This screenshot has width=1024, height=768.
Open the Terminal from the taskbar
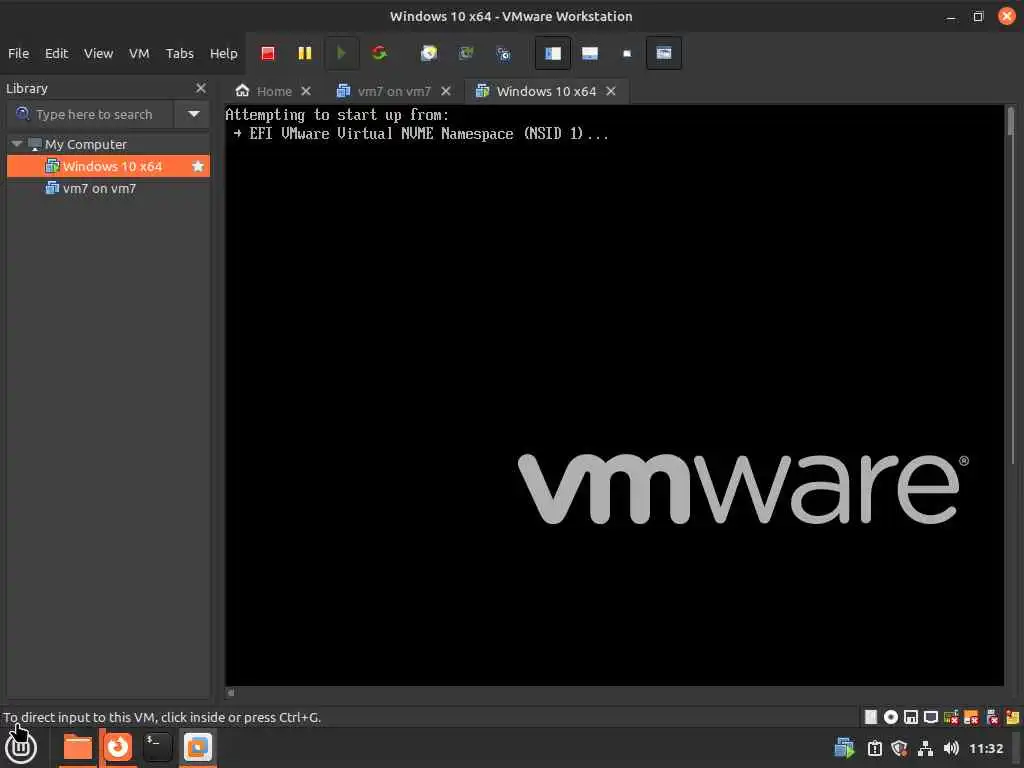pyautogui.click(x=157, y=748)
